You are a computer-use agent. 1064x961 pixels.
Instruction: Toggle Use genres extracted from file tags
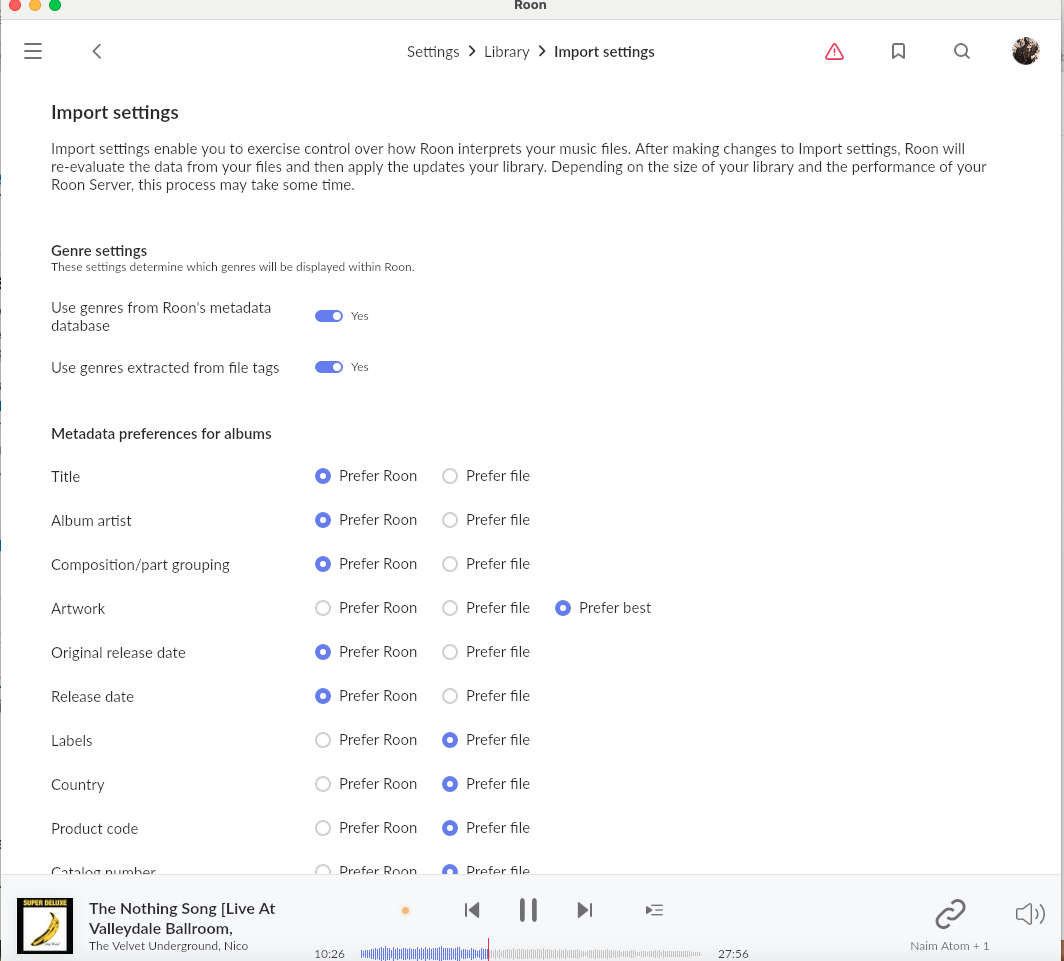[x=329, y=366]
